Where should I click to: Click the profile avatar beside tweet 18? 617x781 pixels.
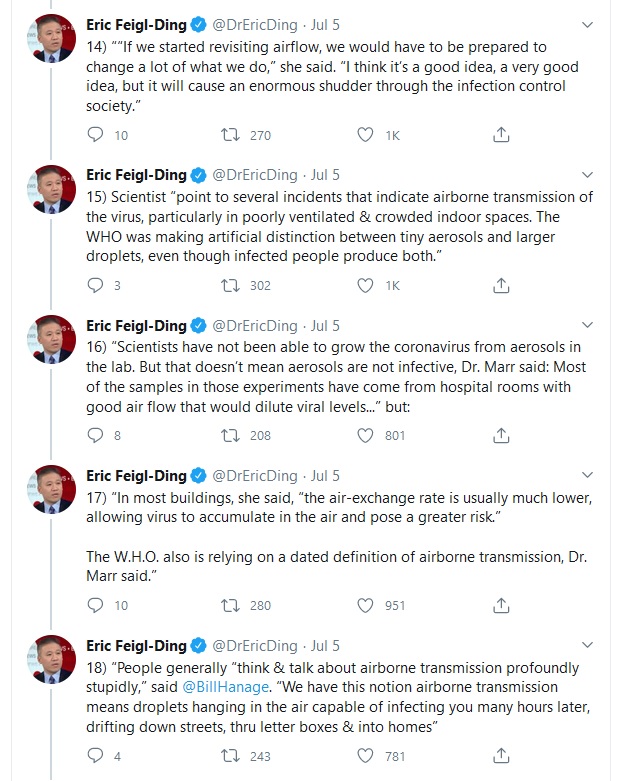tap(52, 660)
